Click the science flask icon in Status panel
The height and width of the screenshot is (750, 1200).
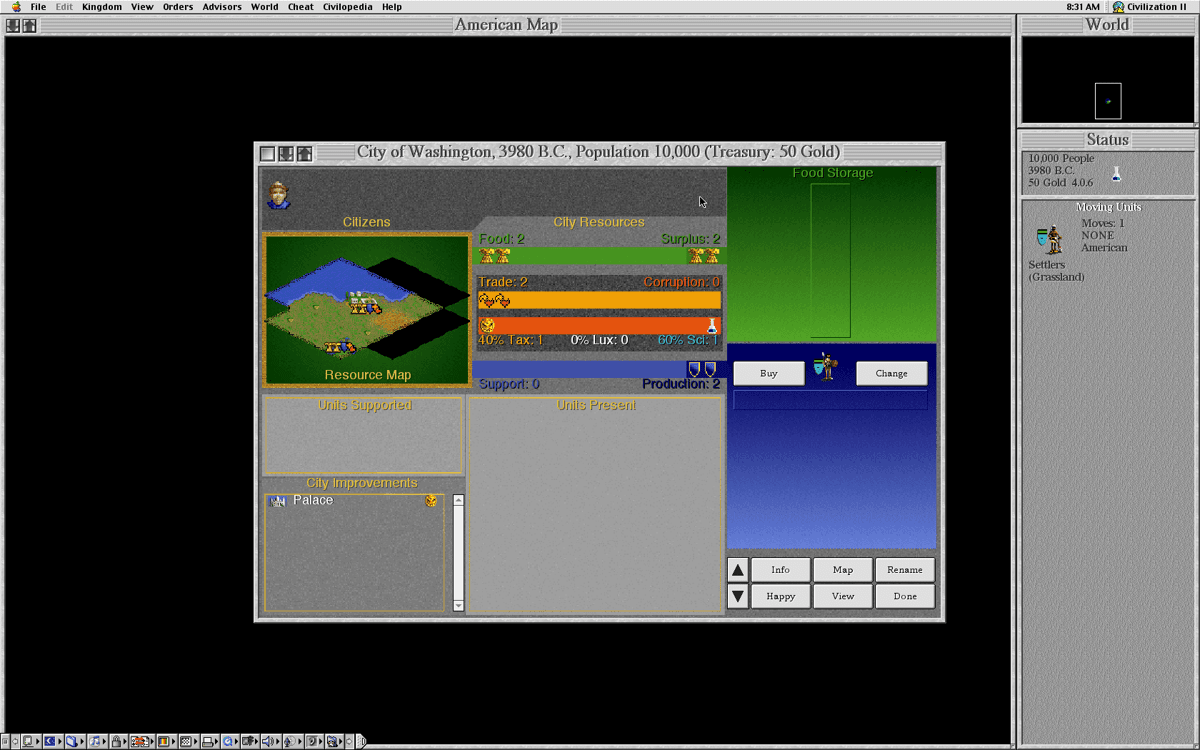pos(1116,174)
